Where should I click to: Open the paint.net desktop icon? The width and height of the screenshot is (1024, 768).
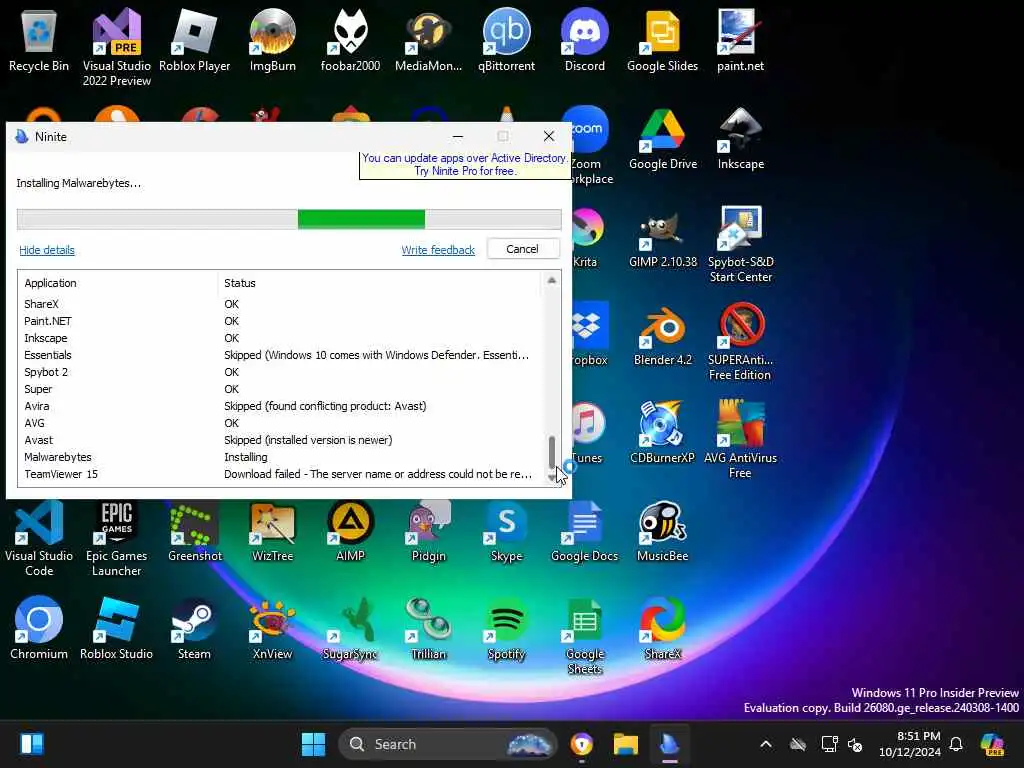(740, 40)
